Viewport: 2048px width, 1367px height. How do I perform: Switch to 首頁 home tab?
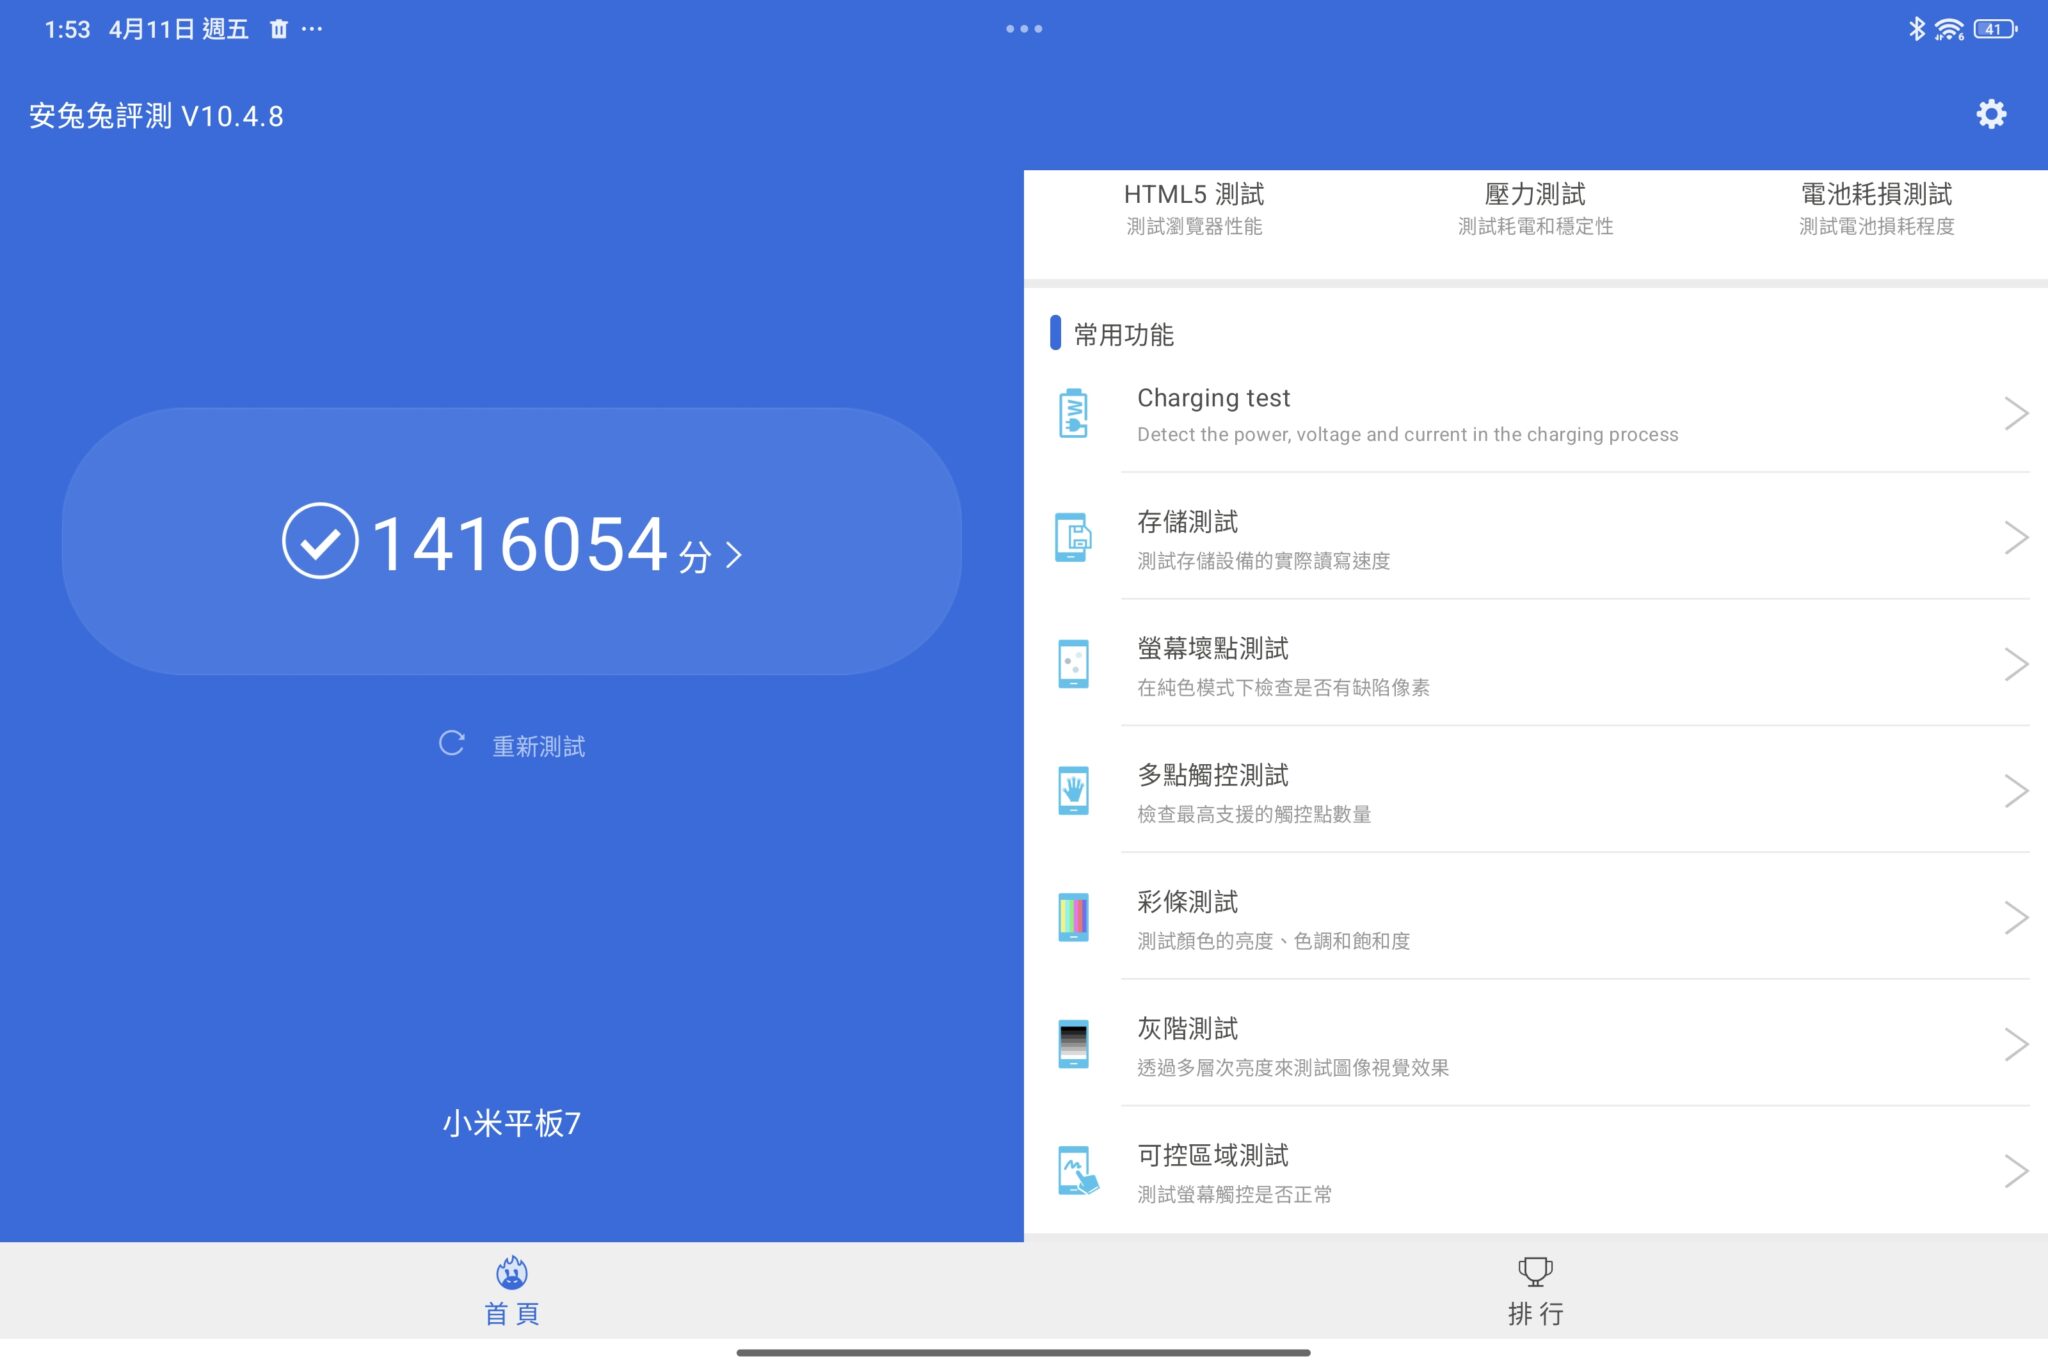click(x=512, y=1291)
